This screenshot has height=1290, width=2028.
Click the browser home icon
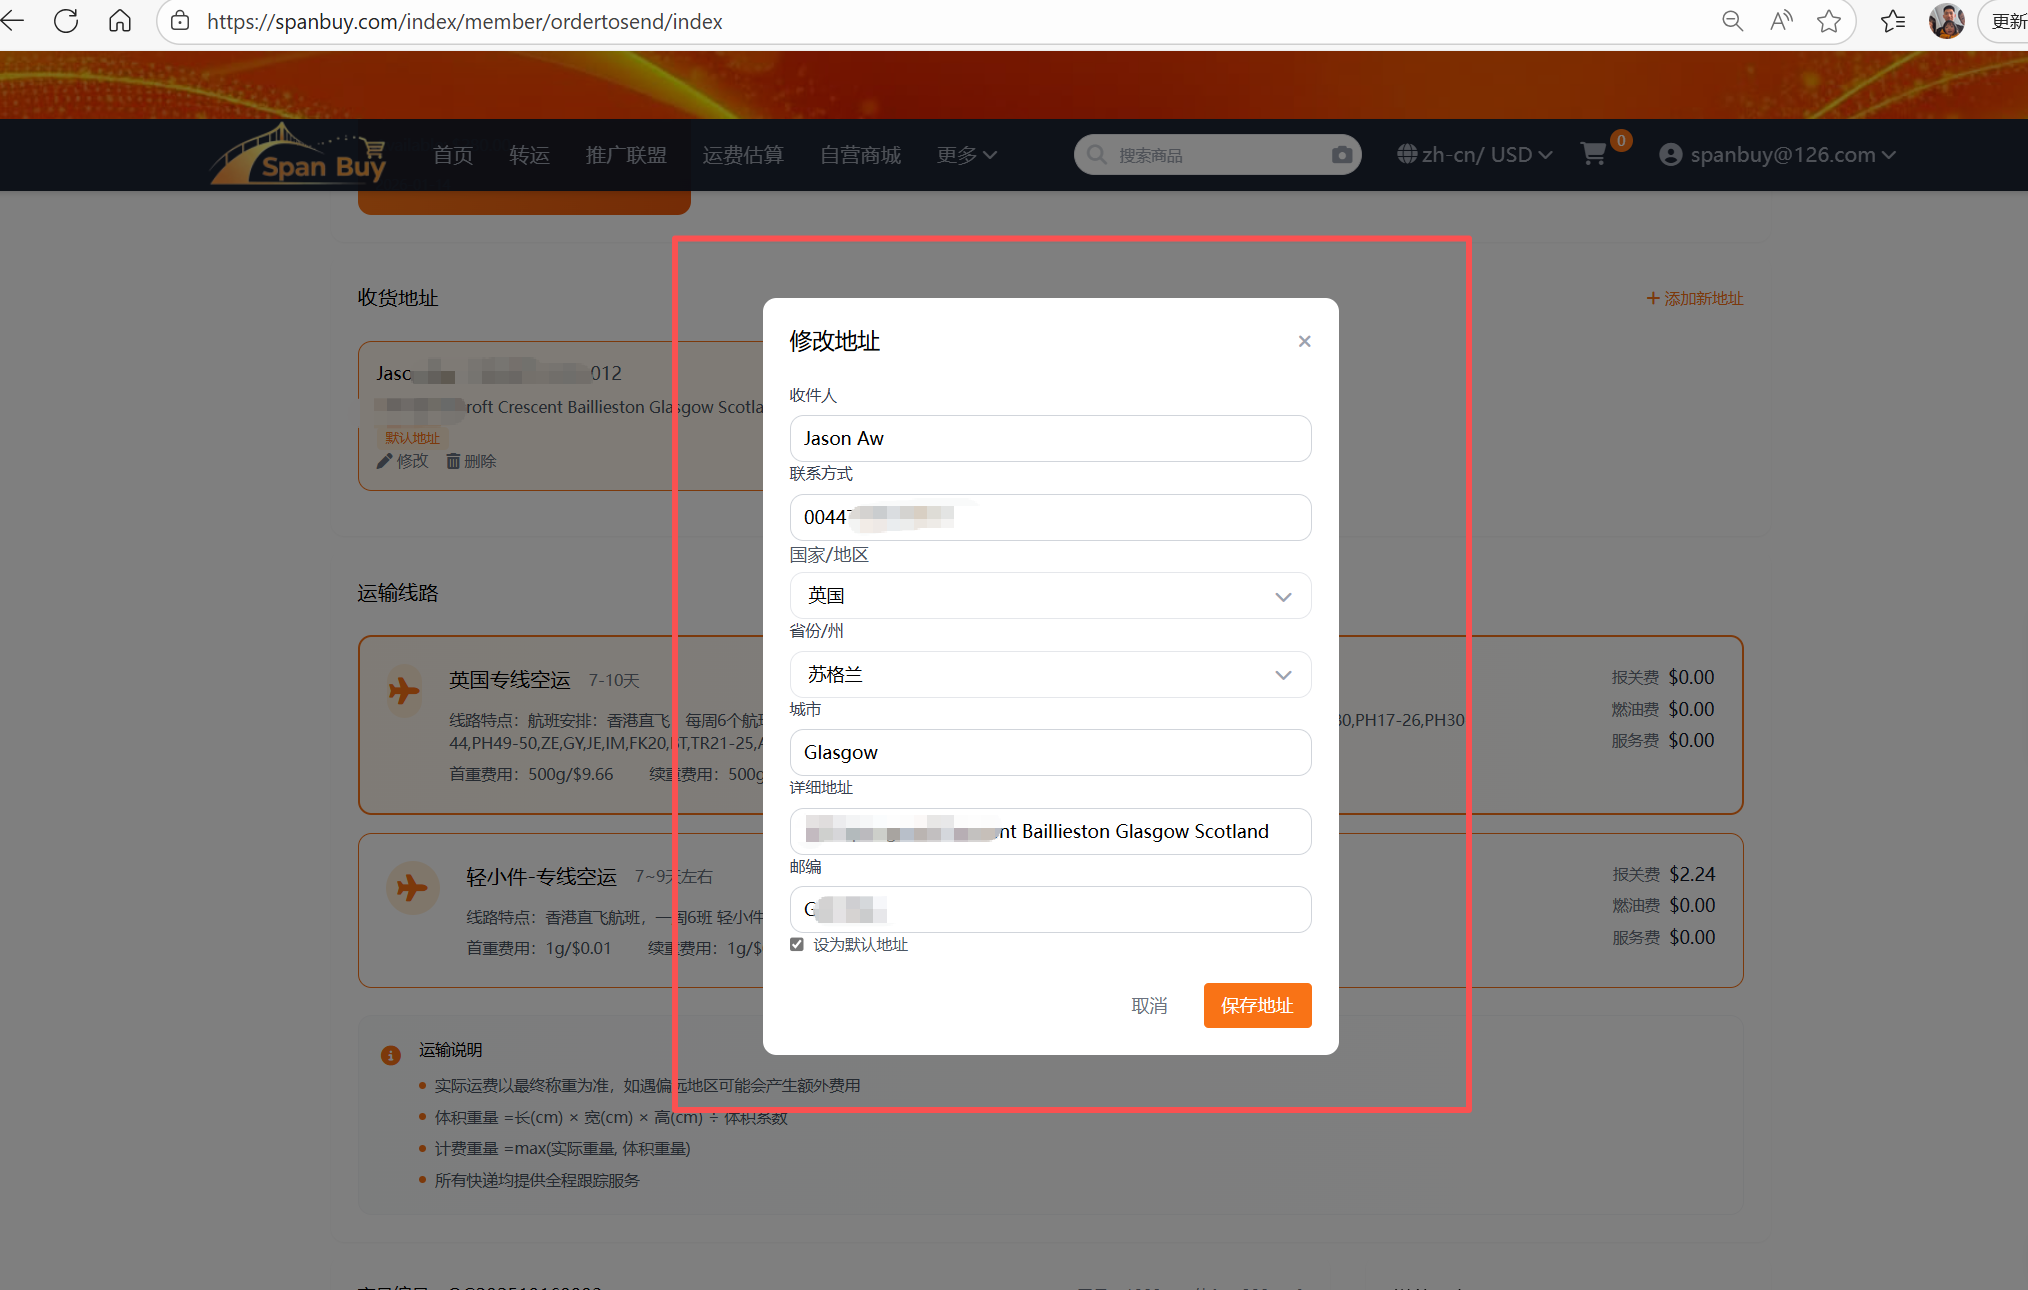tap(120, 21)
